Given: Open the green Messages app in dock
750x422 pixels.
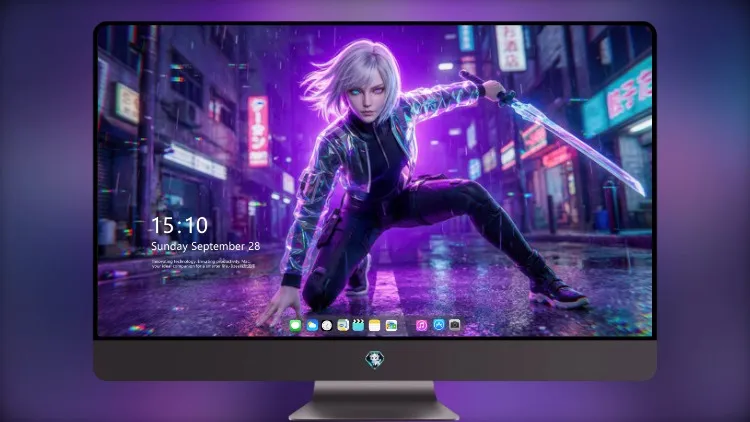Looking at the screenshot, I should [x=295, y=325].
